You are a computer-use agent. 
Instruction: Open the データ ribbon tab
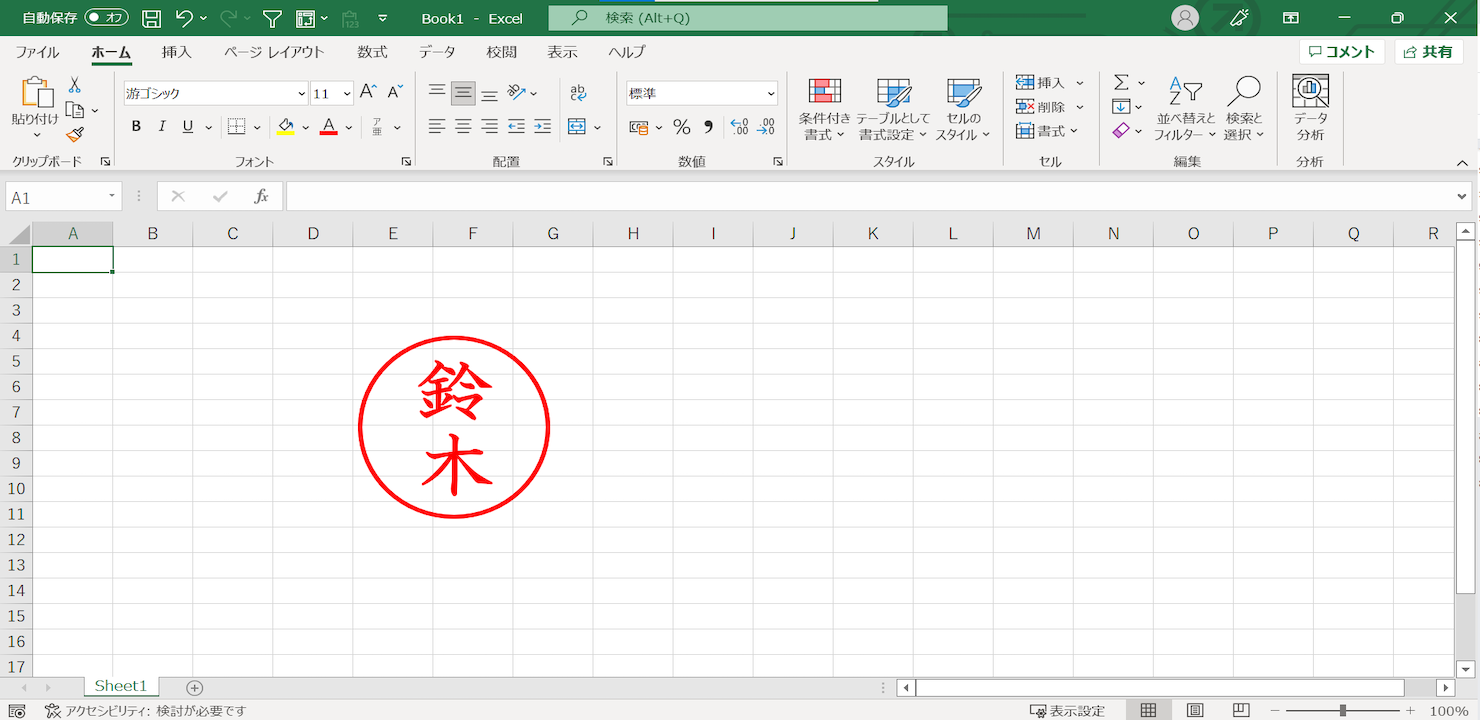click(437, 52)
